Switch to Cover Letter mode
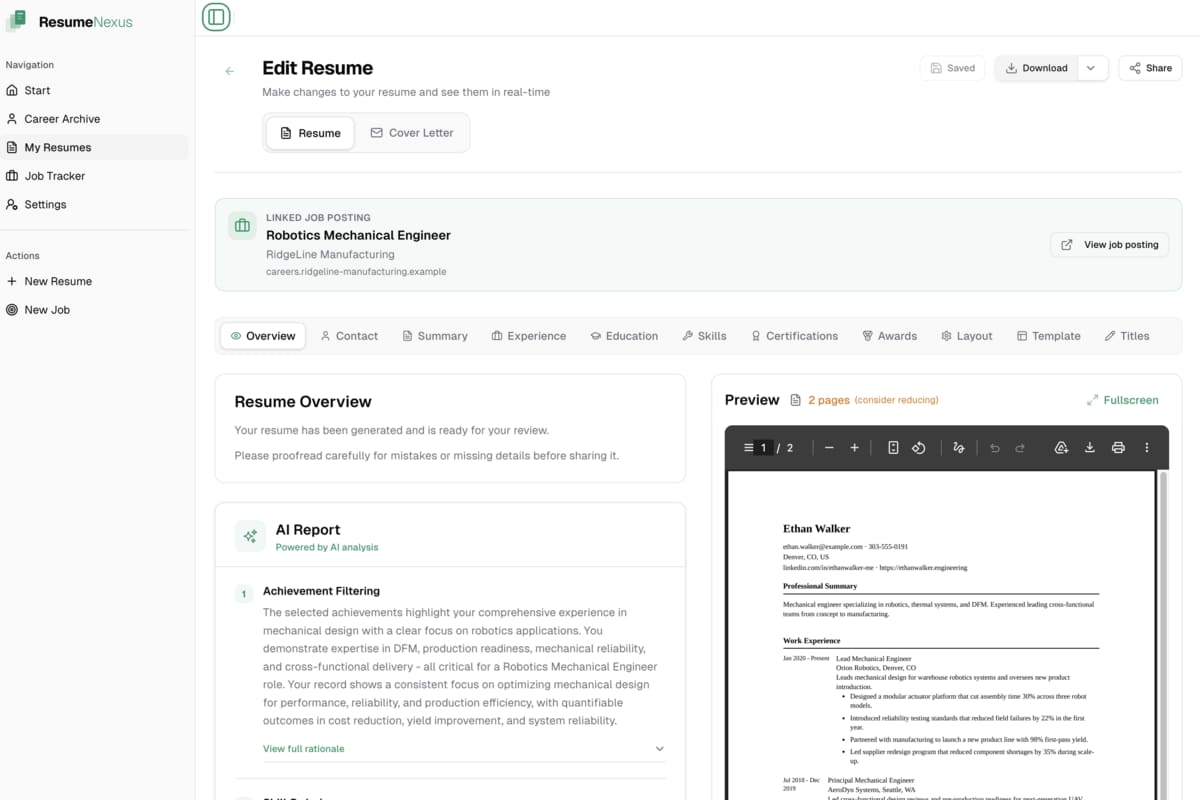 click(412, 132)
